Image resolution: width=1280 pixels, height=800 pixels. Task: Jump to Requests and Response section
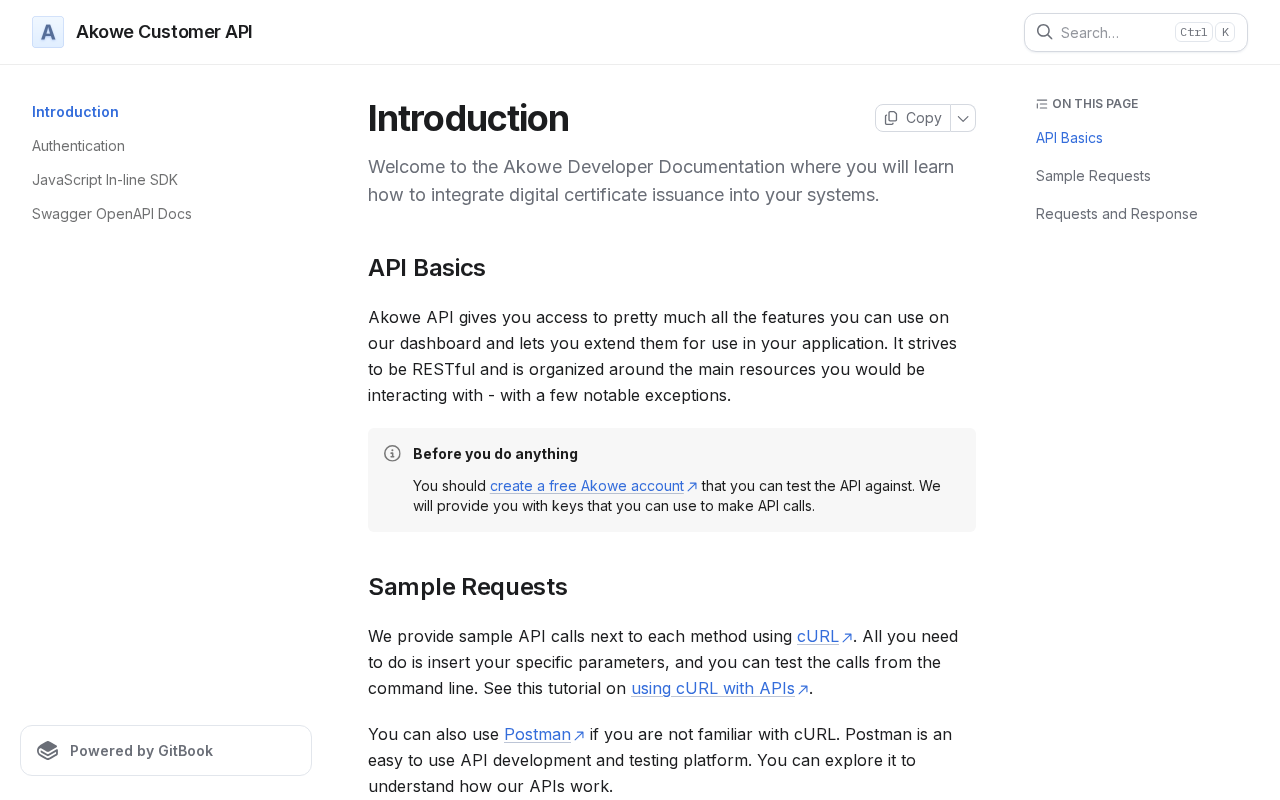(1116, 214)
